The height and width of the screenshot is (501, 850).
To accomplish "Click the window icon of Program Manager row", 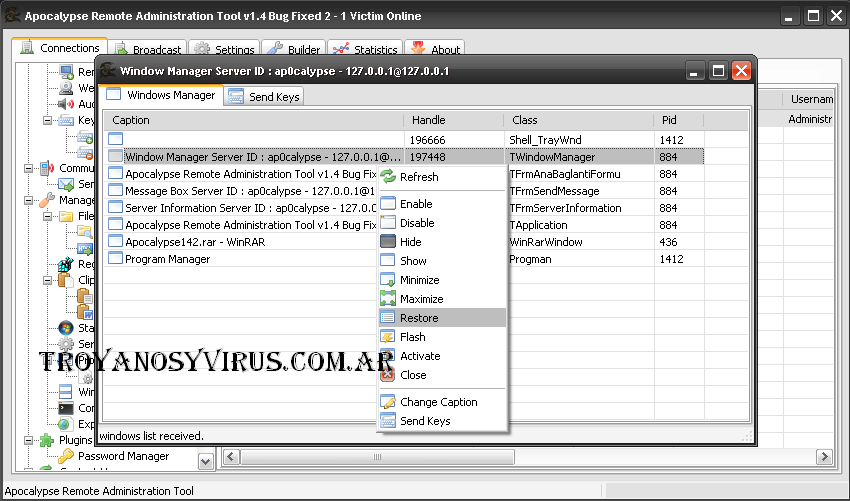I will tap(115, 259).
